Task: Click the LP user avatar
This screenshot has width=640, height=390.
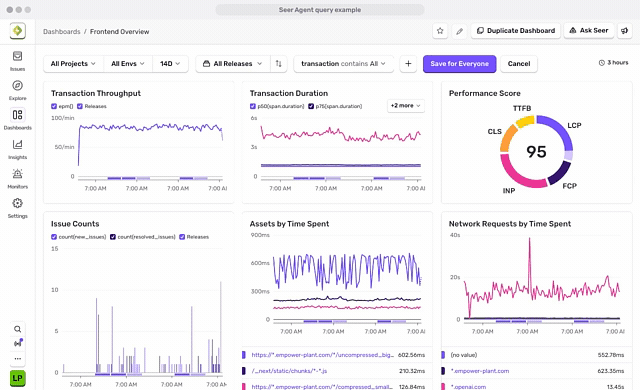Action: 18,378
